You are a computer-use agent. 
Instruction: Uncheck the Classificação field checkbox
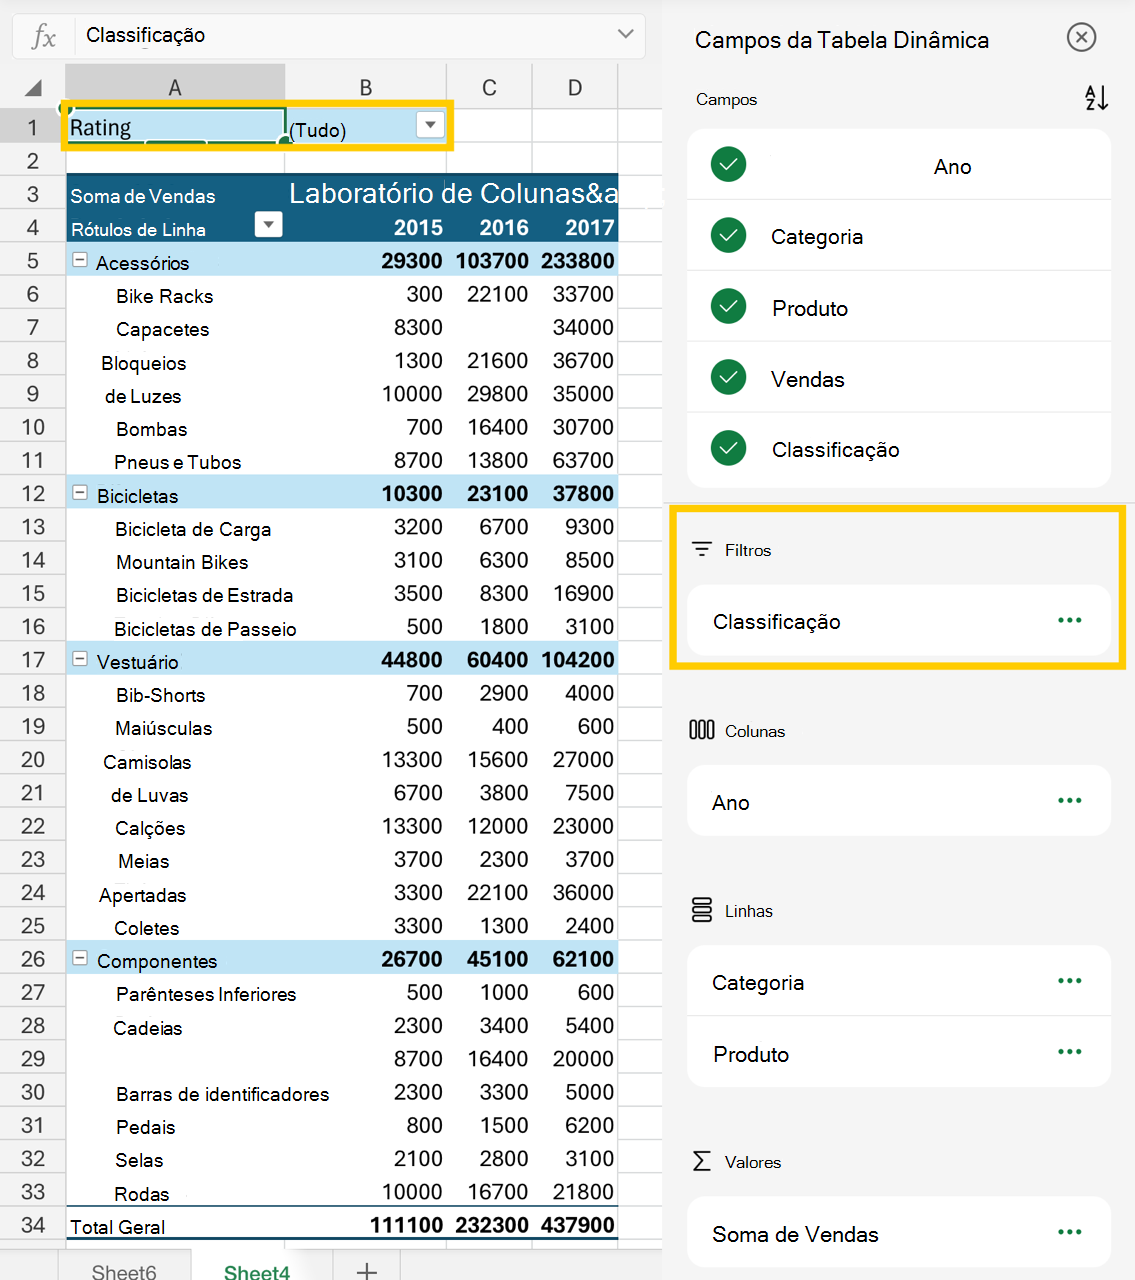729,448
